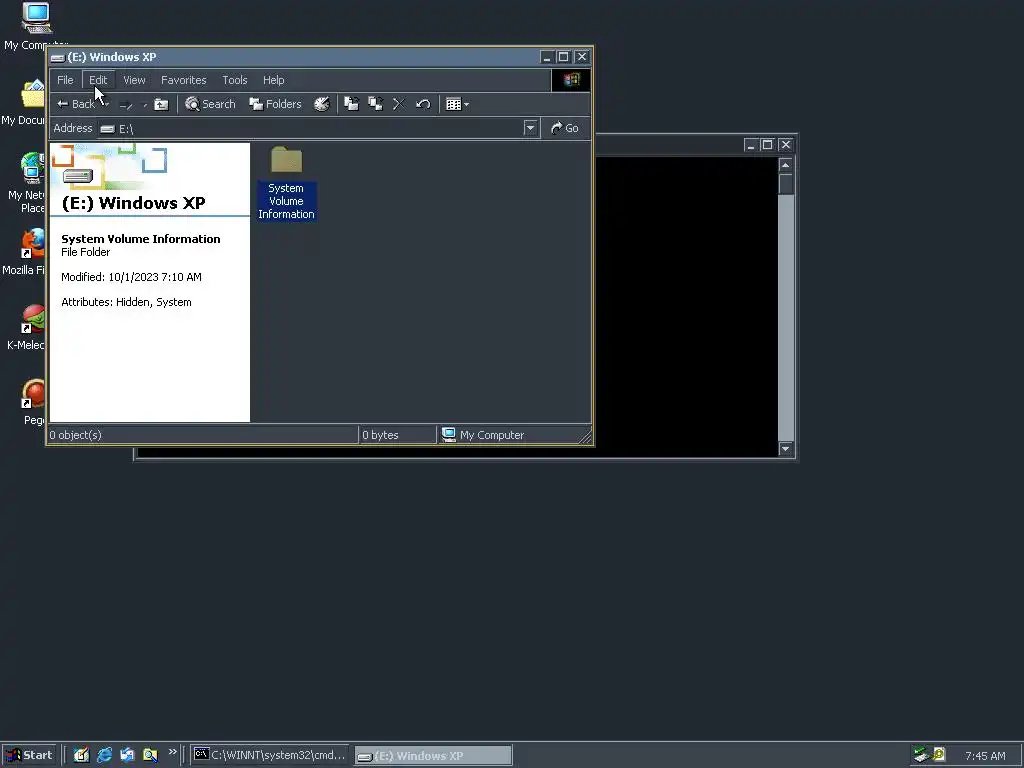Select My Network Places desktop icon
The width and height of the screenshot is (1024, 768).
25,183
